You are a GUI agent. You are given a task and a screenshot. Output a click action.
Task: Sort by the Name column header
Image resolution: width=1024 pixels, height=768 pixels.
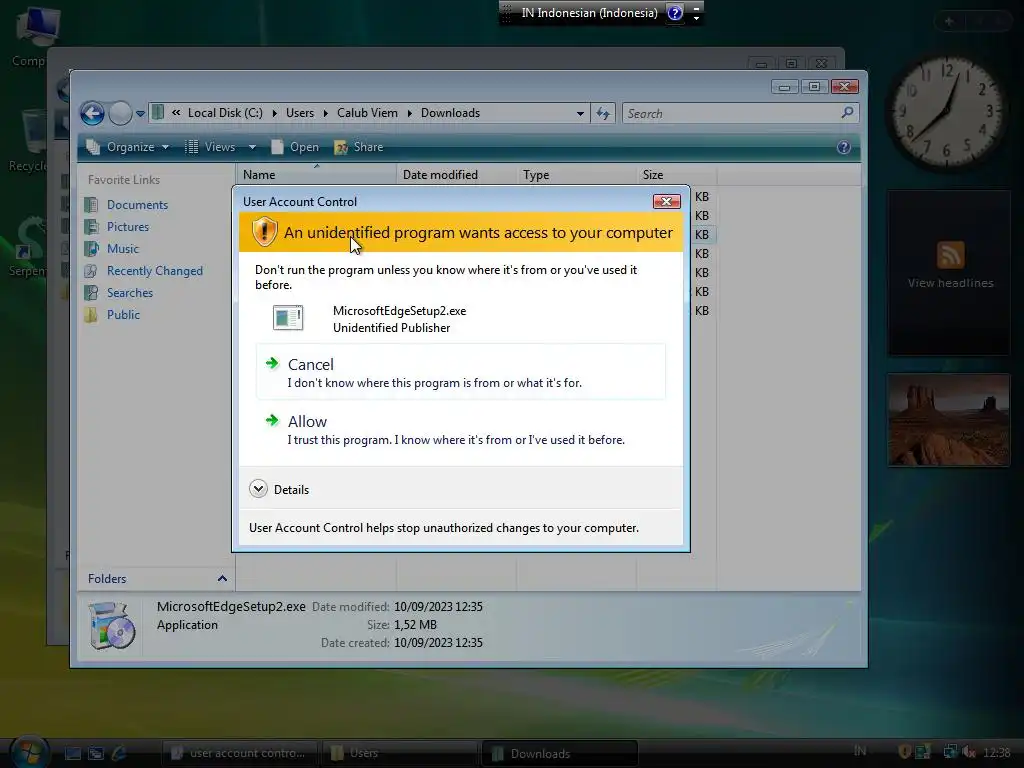pos(316,175)
